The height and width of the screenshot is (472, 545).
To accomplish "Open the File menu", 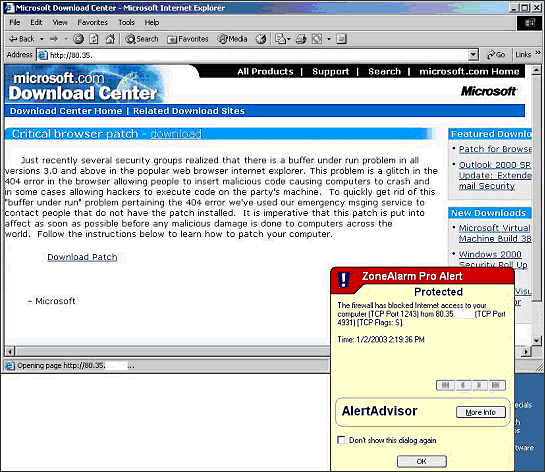I will pos(15,23).
